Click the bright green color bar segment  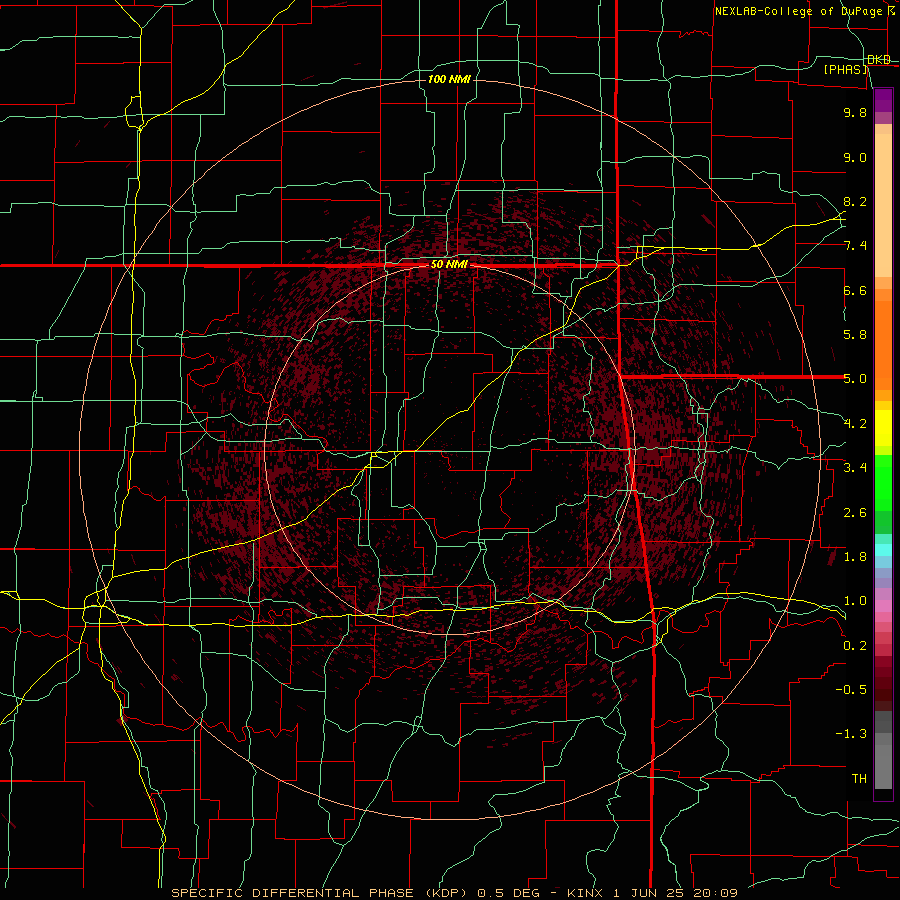coord(883,483)
